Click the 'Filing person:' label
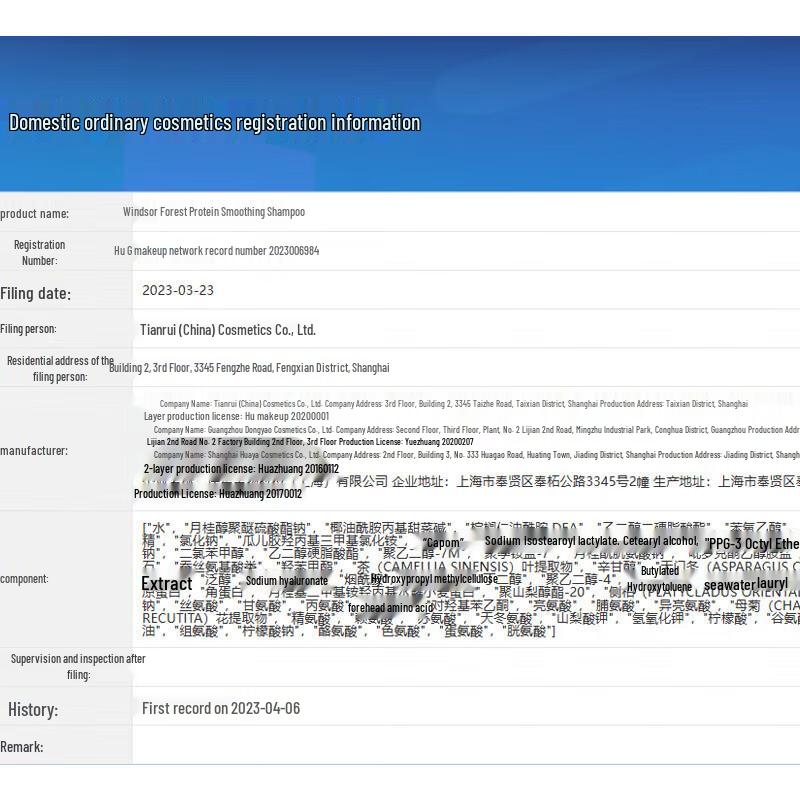The height and width of the screenshot is (800, 800). click(29, 329)
